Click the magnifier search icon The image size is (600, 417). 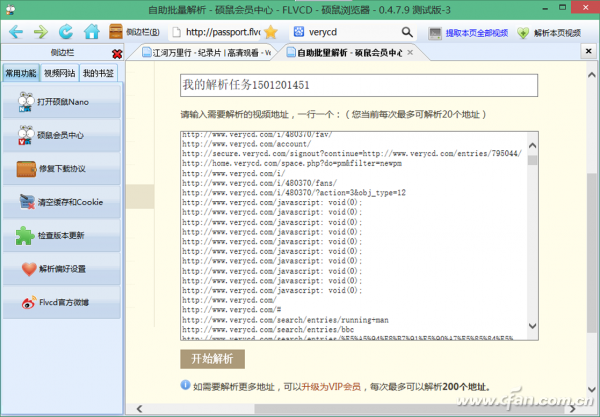pyautogui.click(x=407, y=32)
